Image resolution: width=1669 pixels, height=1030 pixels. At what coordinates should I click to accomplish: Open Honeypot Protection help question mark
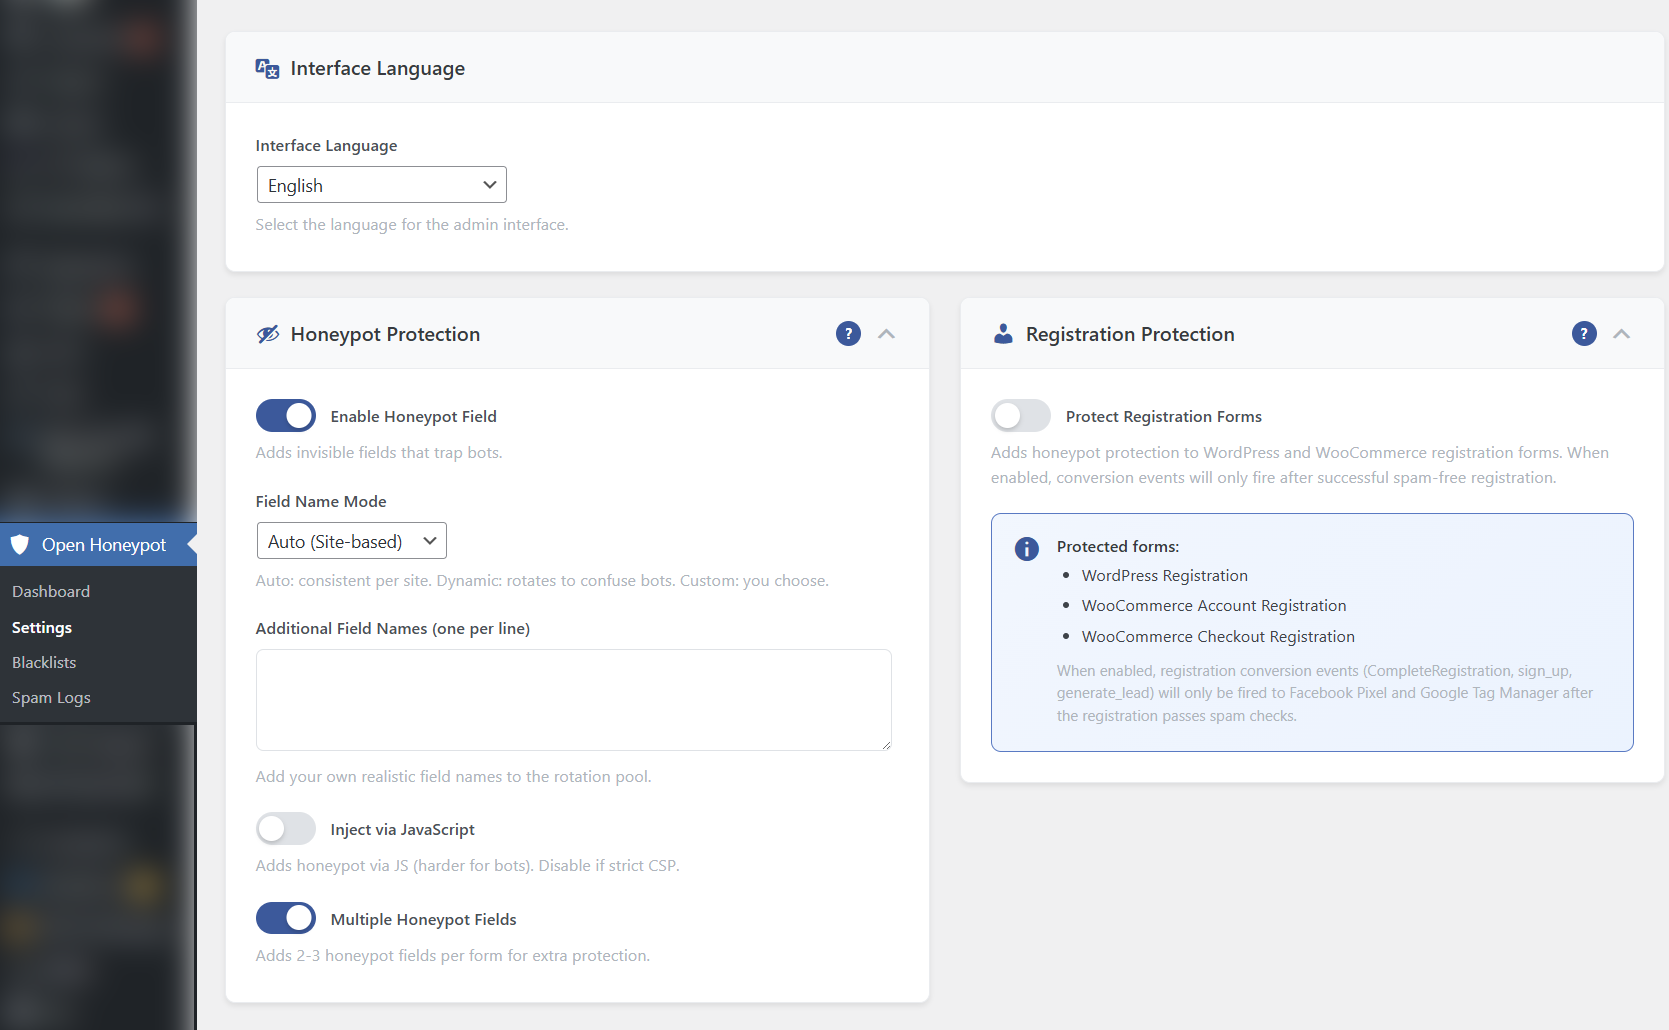click(x=848, y=334)
